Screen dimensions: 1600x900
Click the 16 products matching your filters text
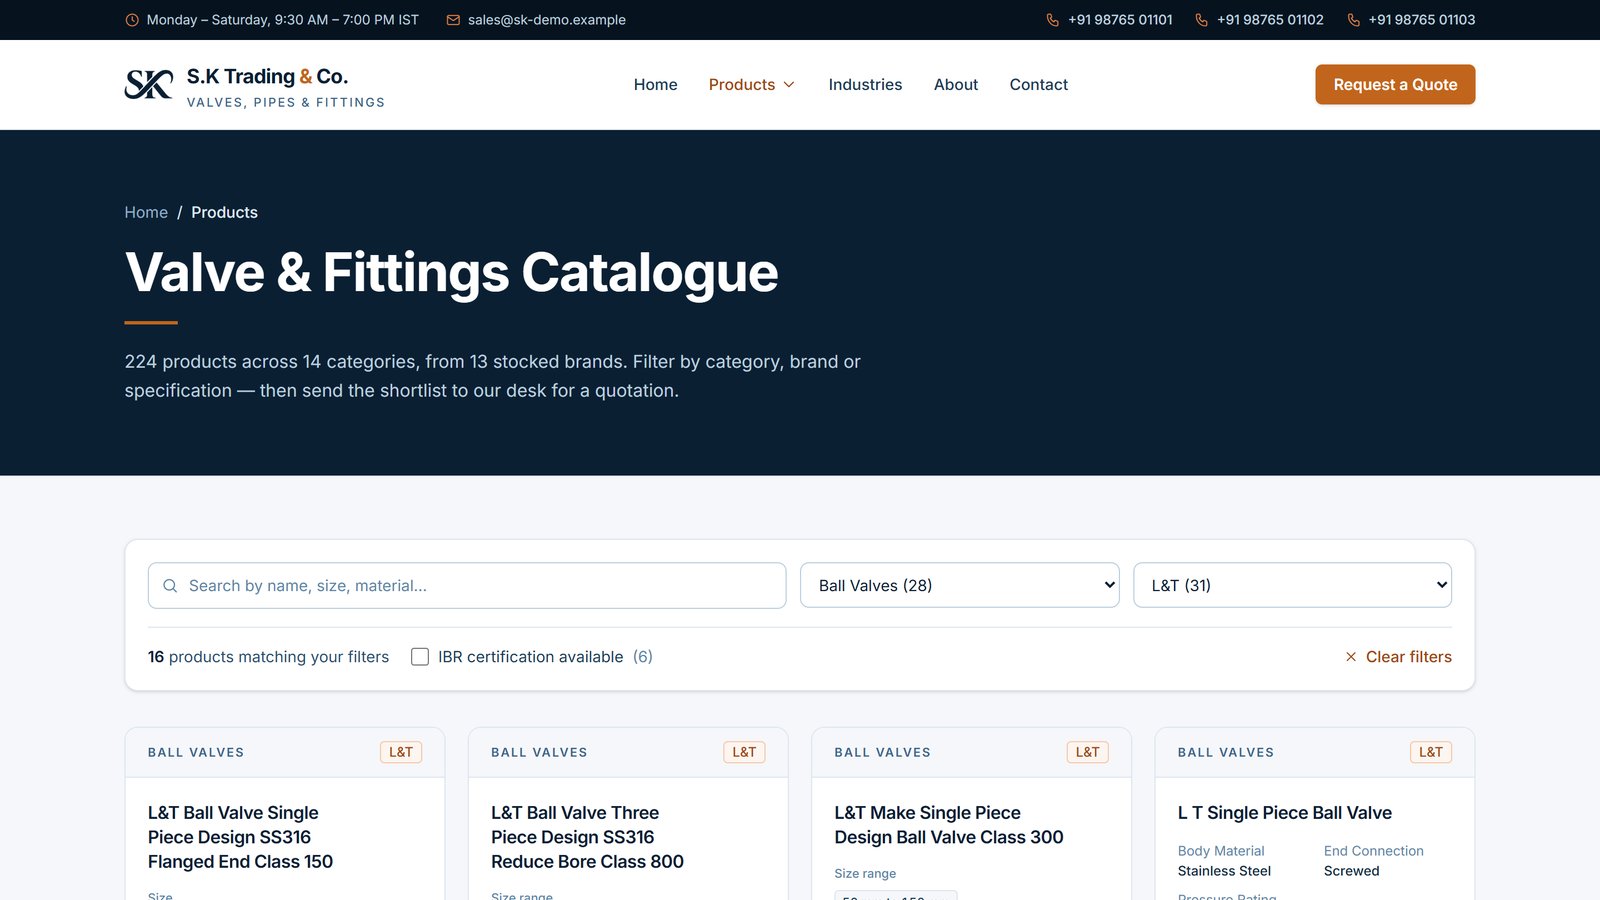click(x=268, y=657)
